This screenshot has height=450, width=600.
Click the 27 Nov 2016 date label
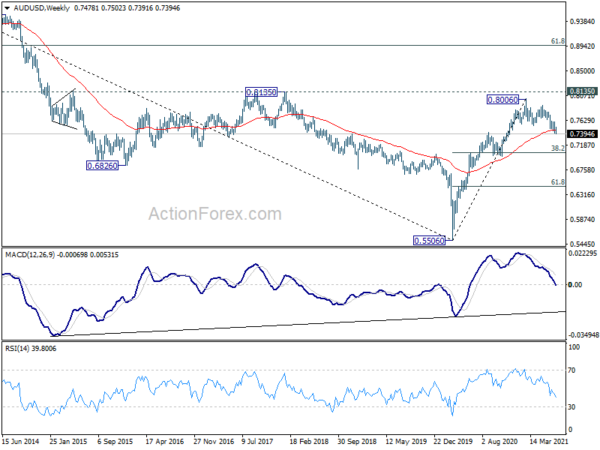pyautogui.click(x=214, y=442)
